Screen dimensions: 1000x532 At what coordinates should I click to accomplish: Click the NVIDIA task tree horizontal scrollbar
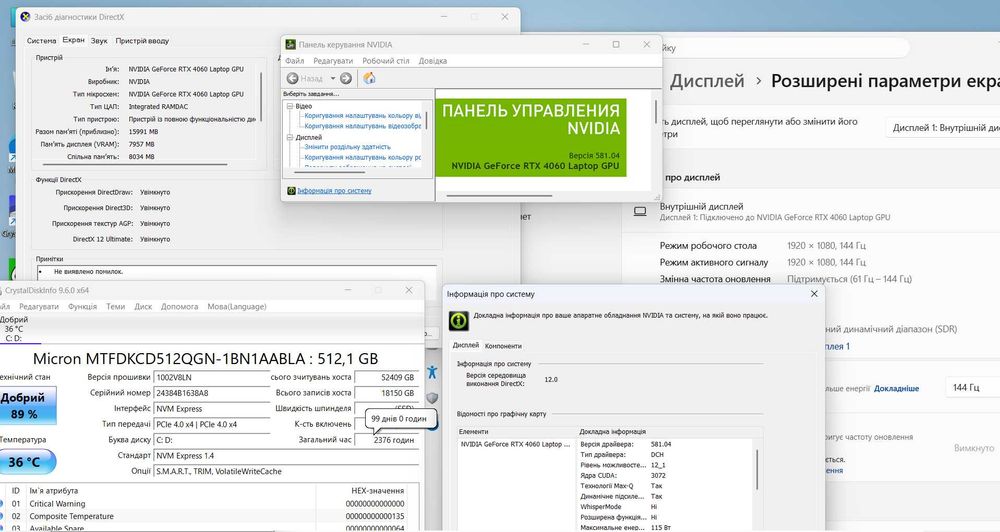coord(330,172)
